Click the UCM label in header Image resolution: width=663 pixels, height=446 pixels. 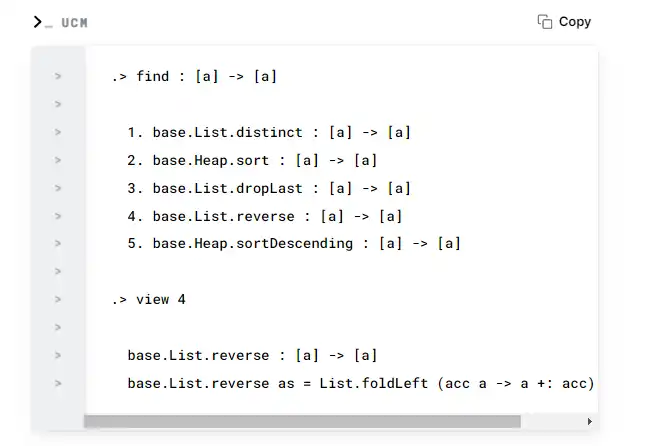pyautogui.click(x=75, y=23)
